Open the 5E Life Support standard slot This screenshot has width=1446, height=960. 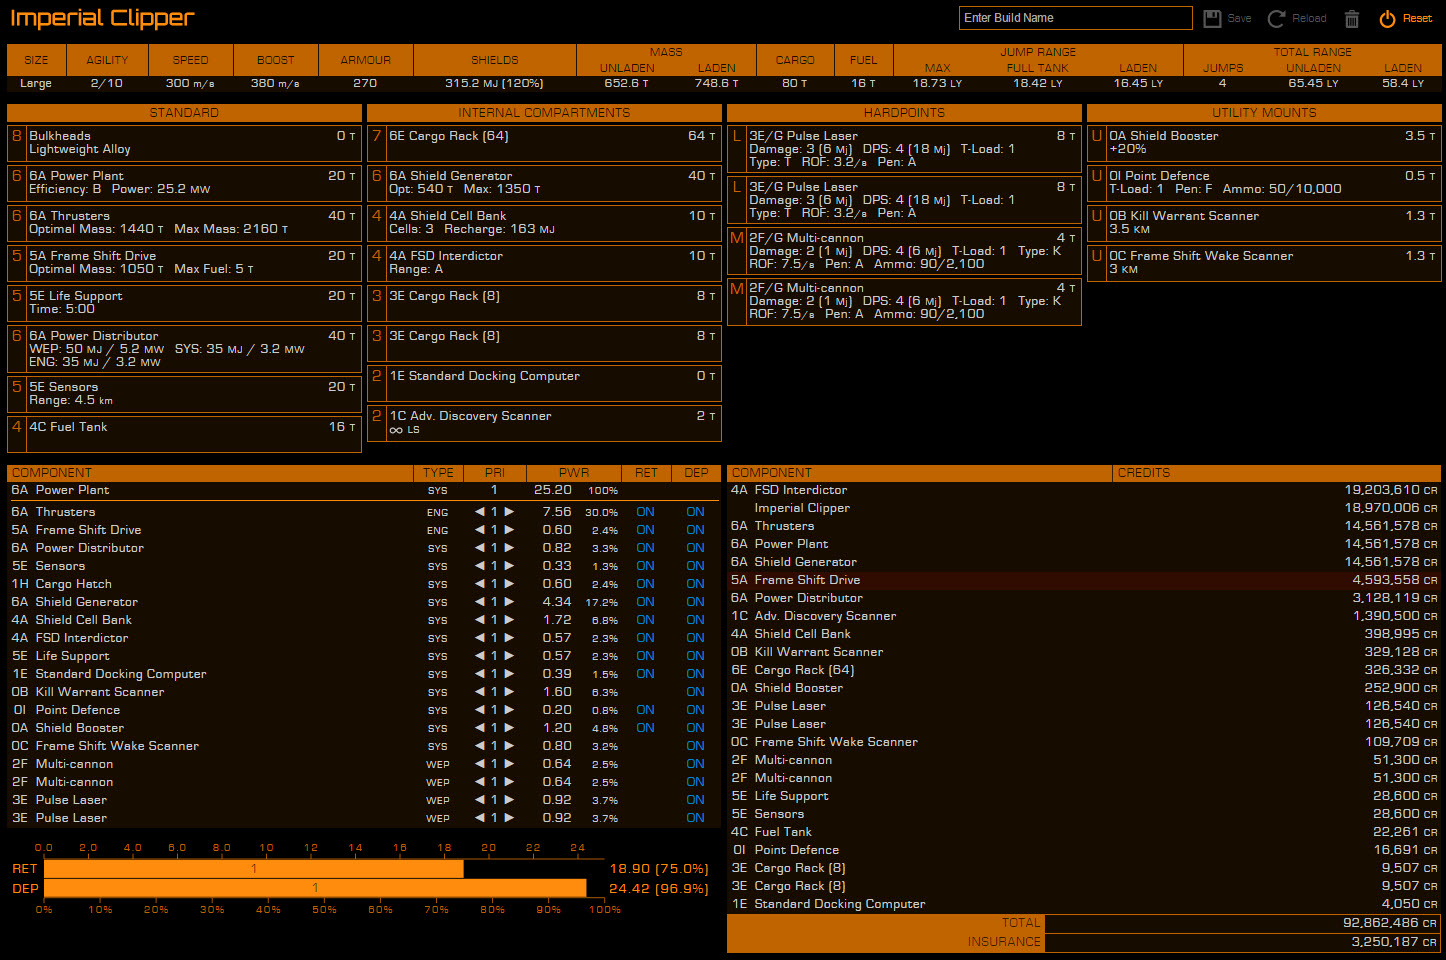(x=184, y=303)
